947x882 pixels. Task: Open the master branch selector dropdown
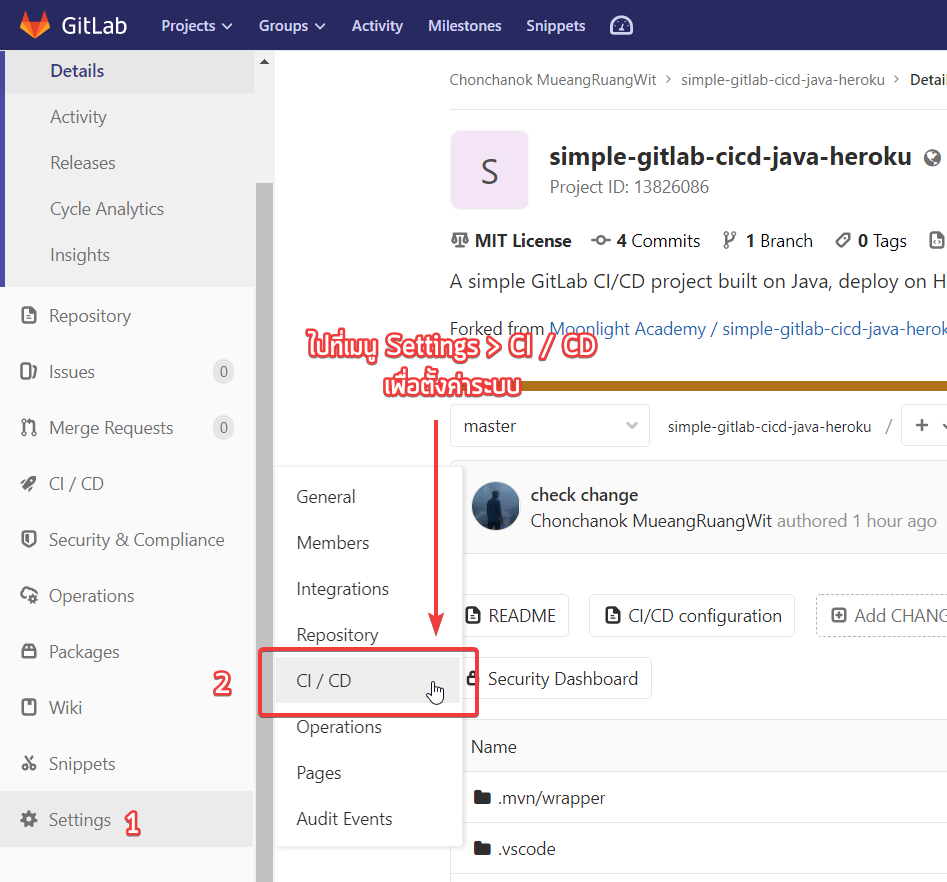tap(550, 426)
